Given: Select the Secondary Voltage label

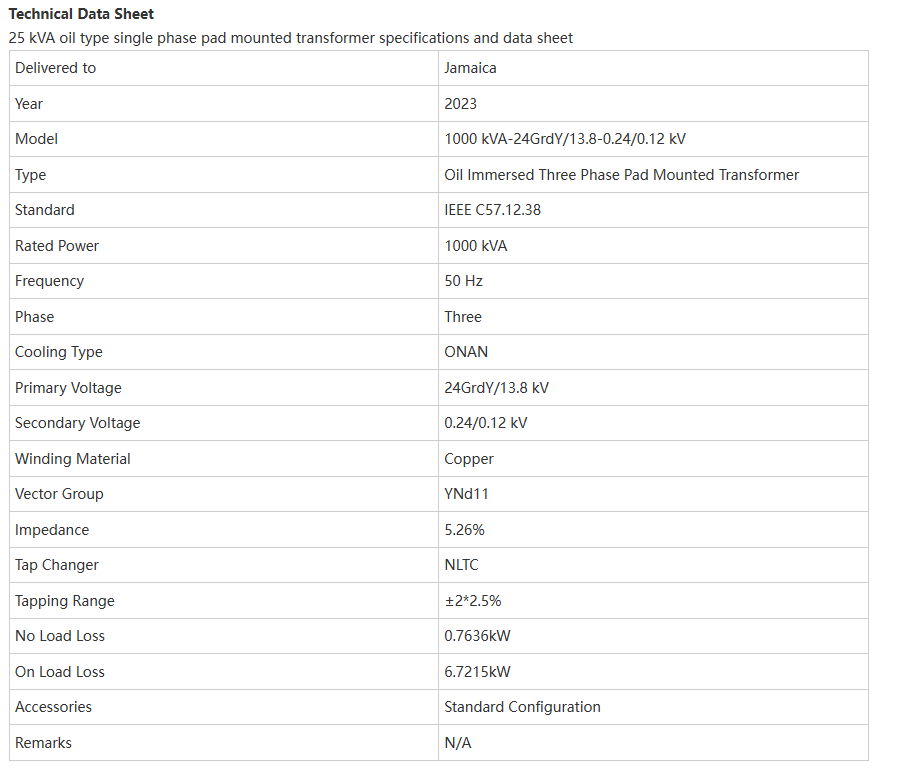Looking at the screenshot, I should (78, 423).
